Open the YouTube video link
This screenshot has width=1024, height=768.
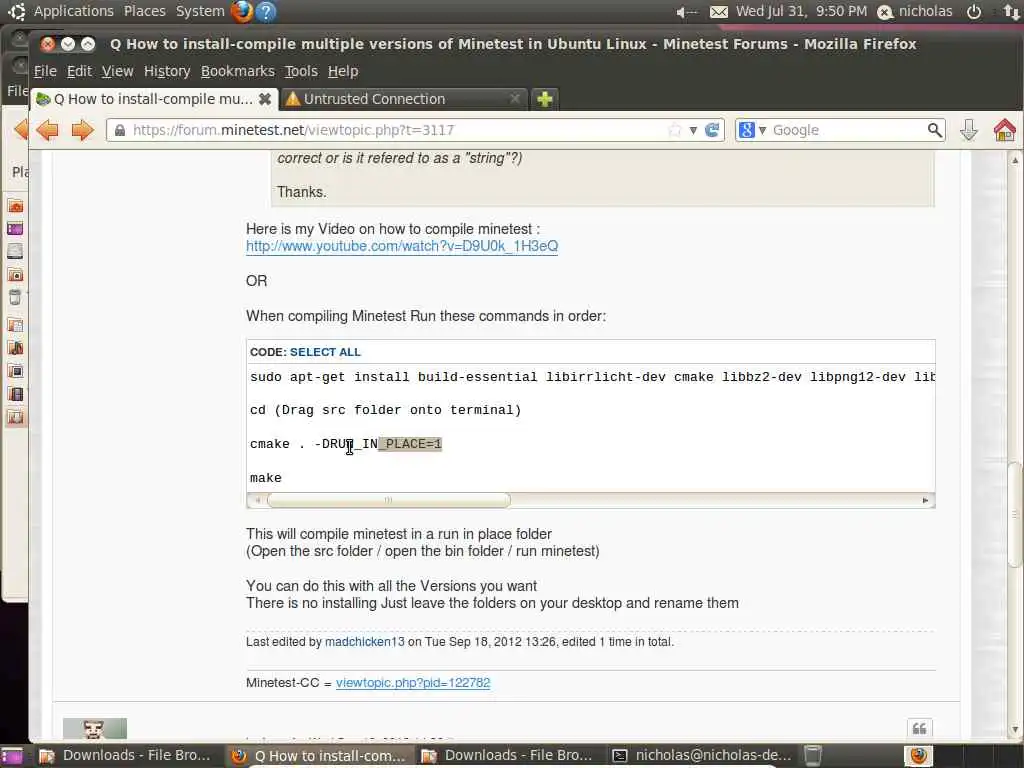tap(402, 246)
